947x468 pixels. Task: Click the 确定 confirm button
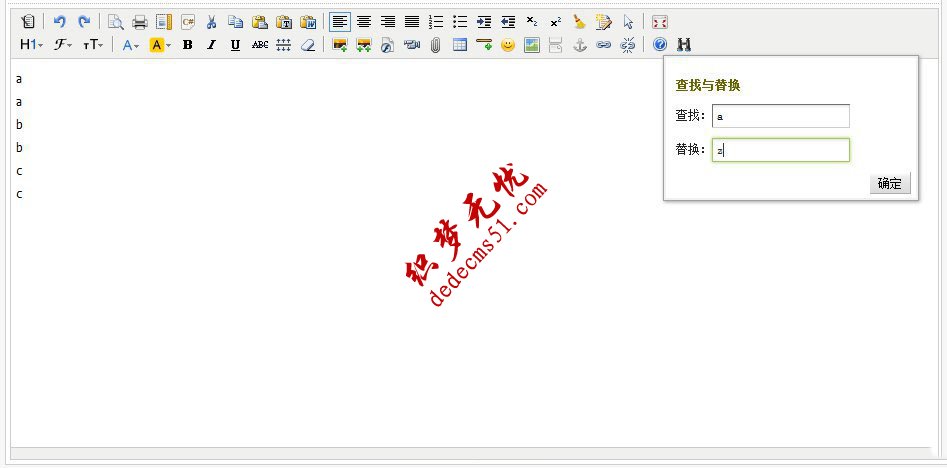[x=889, y=183]
